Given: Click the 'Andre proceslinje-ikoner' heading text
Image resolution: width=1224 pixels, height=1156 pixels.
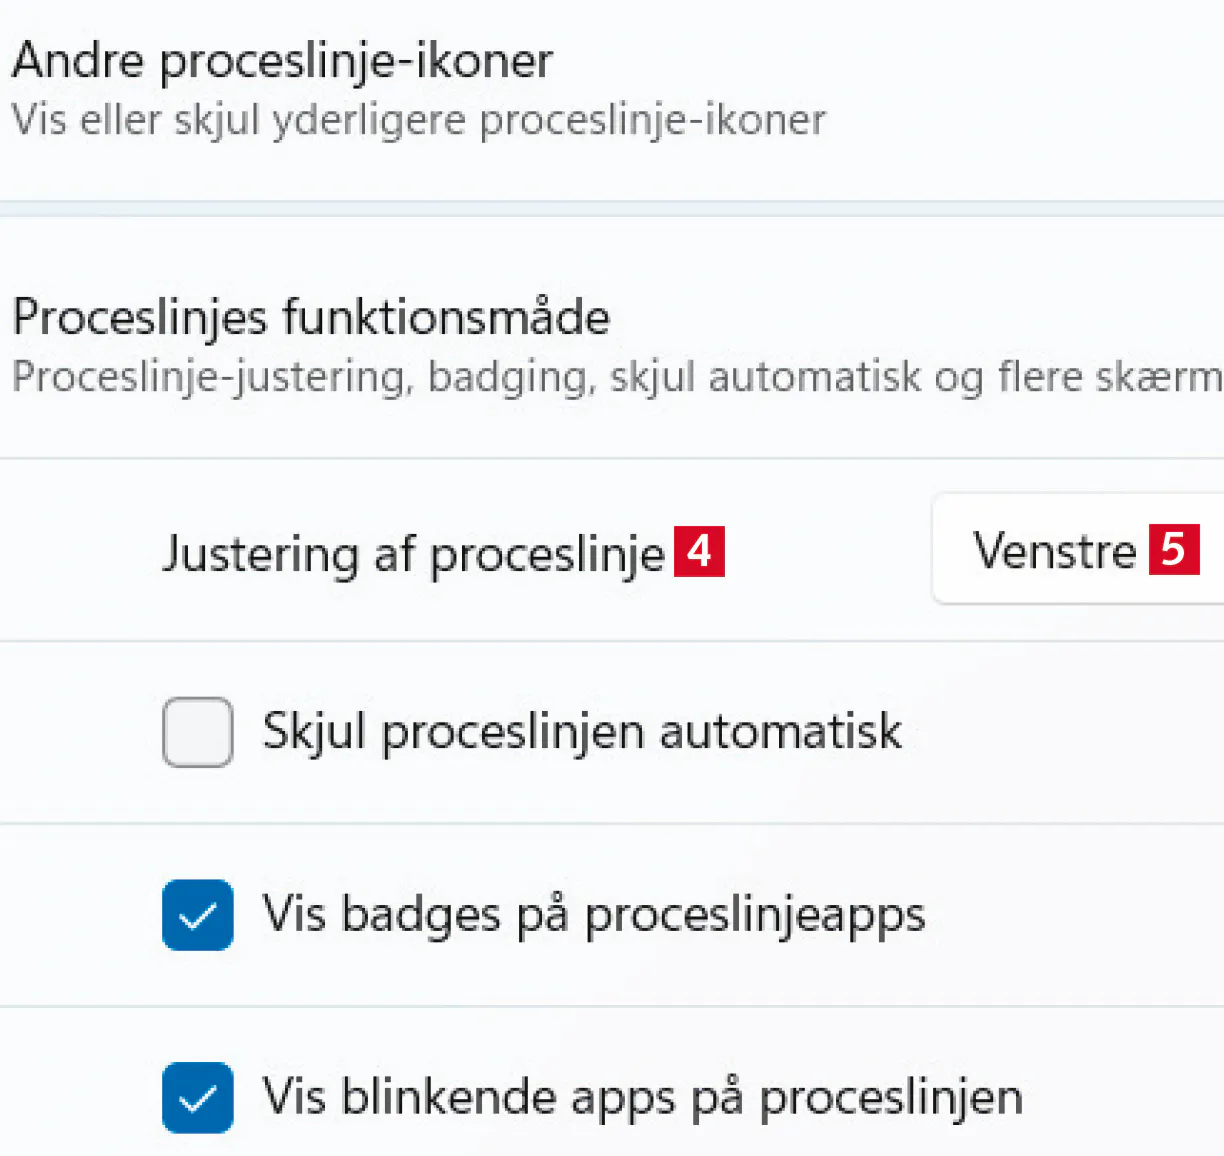Looking at the screenshot, I should click(x=282, y=62).
